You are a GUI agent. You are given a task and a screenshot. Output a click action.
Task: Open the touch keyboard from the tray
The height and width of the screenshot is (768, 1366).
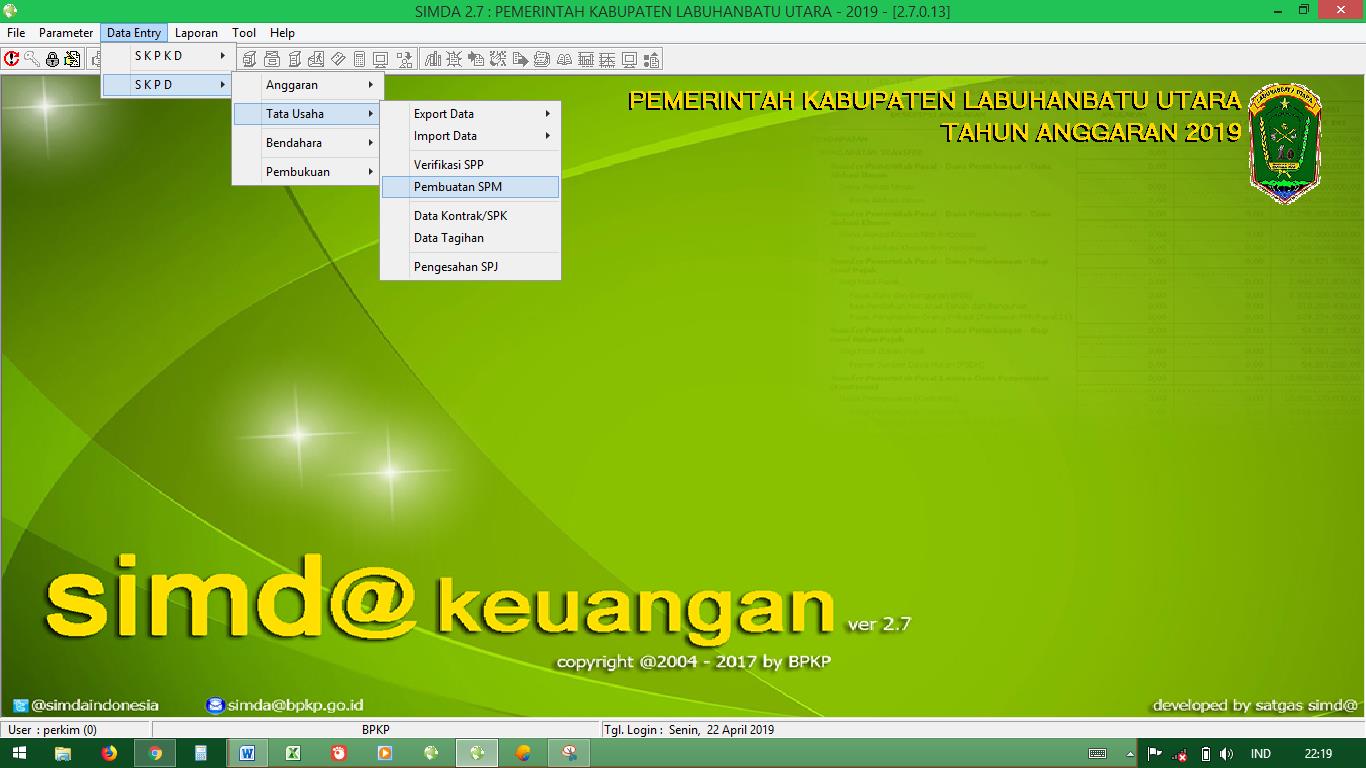click(1097, 754)
